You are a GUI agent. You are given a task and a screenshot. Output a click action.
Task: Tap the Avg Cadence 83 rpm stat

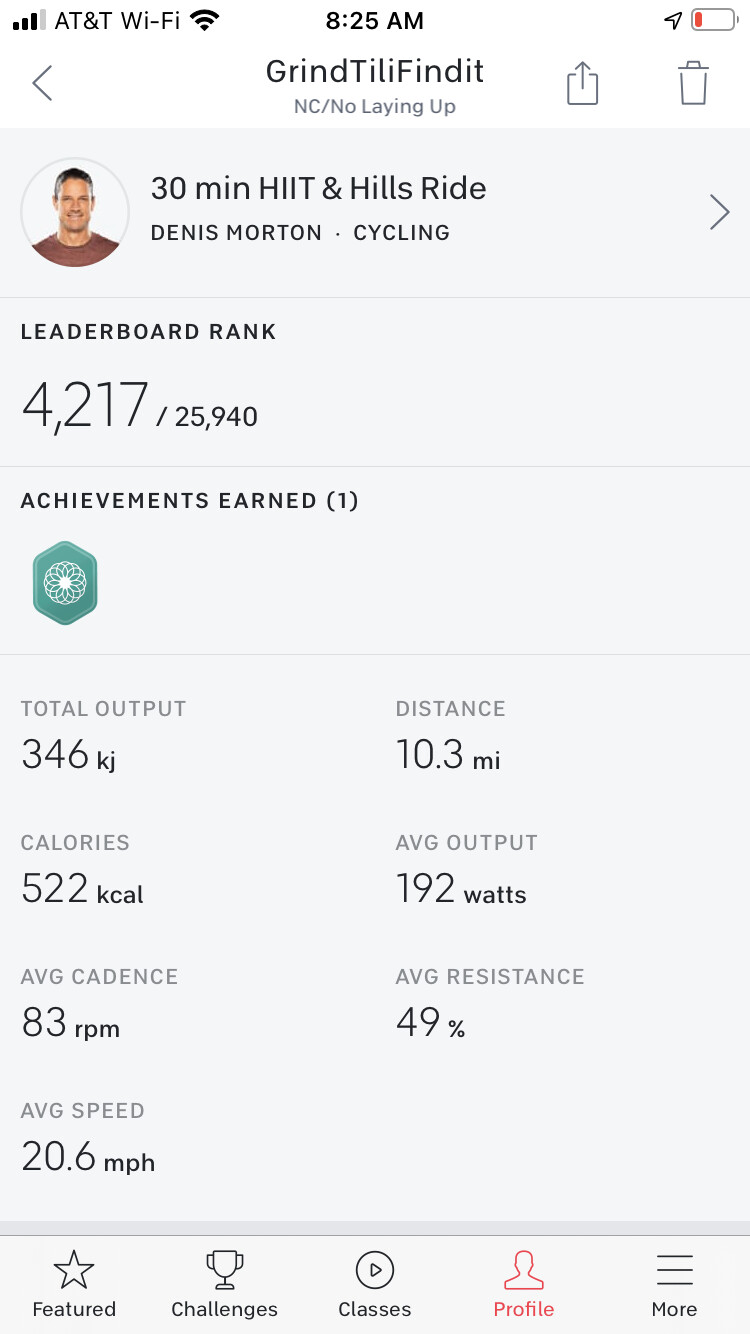click(x=70, y=1023)
